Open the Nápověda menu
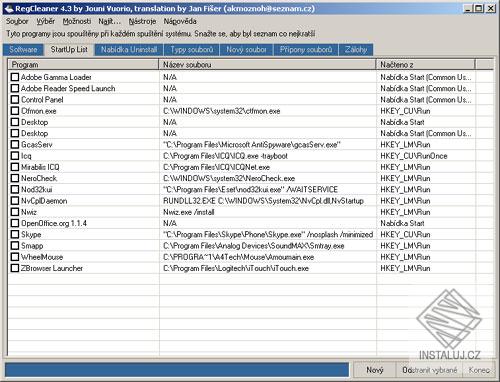This screenshot has height=382, width=500. tap(180, 21)
